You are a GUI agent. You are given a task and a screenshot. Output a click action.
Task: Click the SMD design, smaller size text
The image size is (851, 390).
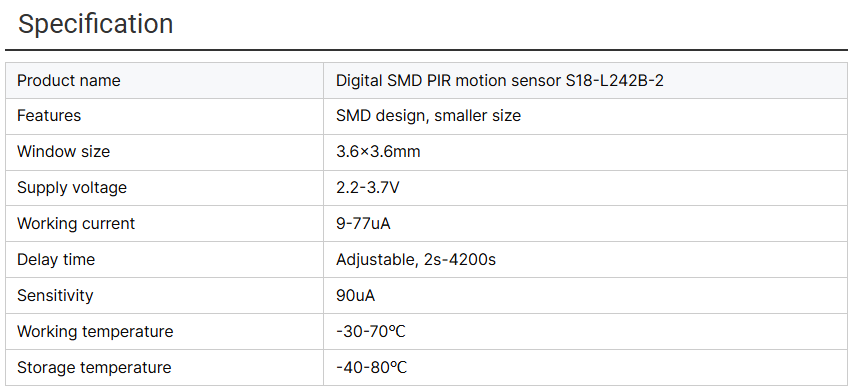point(428,116)
